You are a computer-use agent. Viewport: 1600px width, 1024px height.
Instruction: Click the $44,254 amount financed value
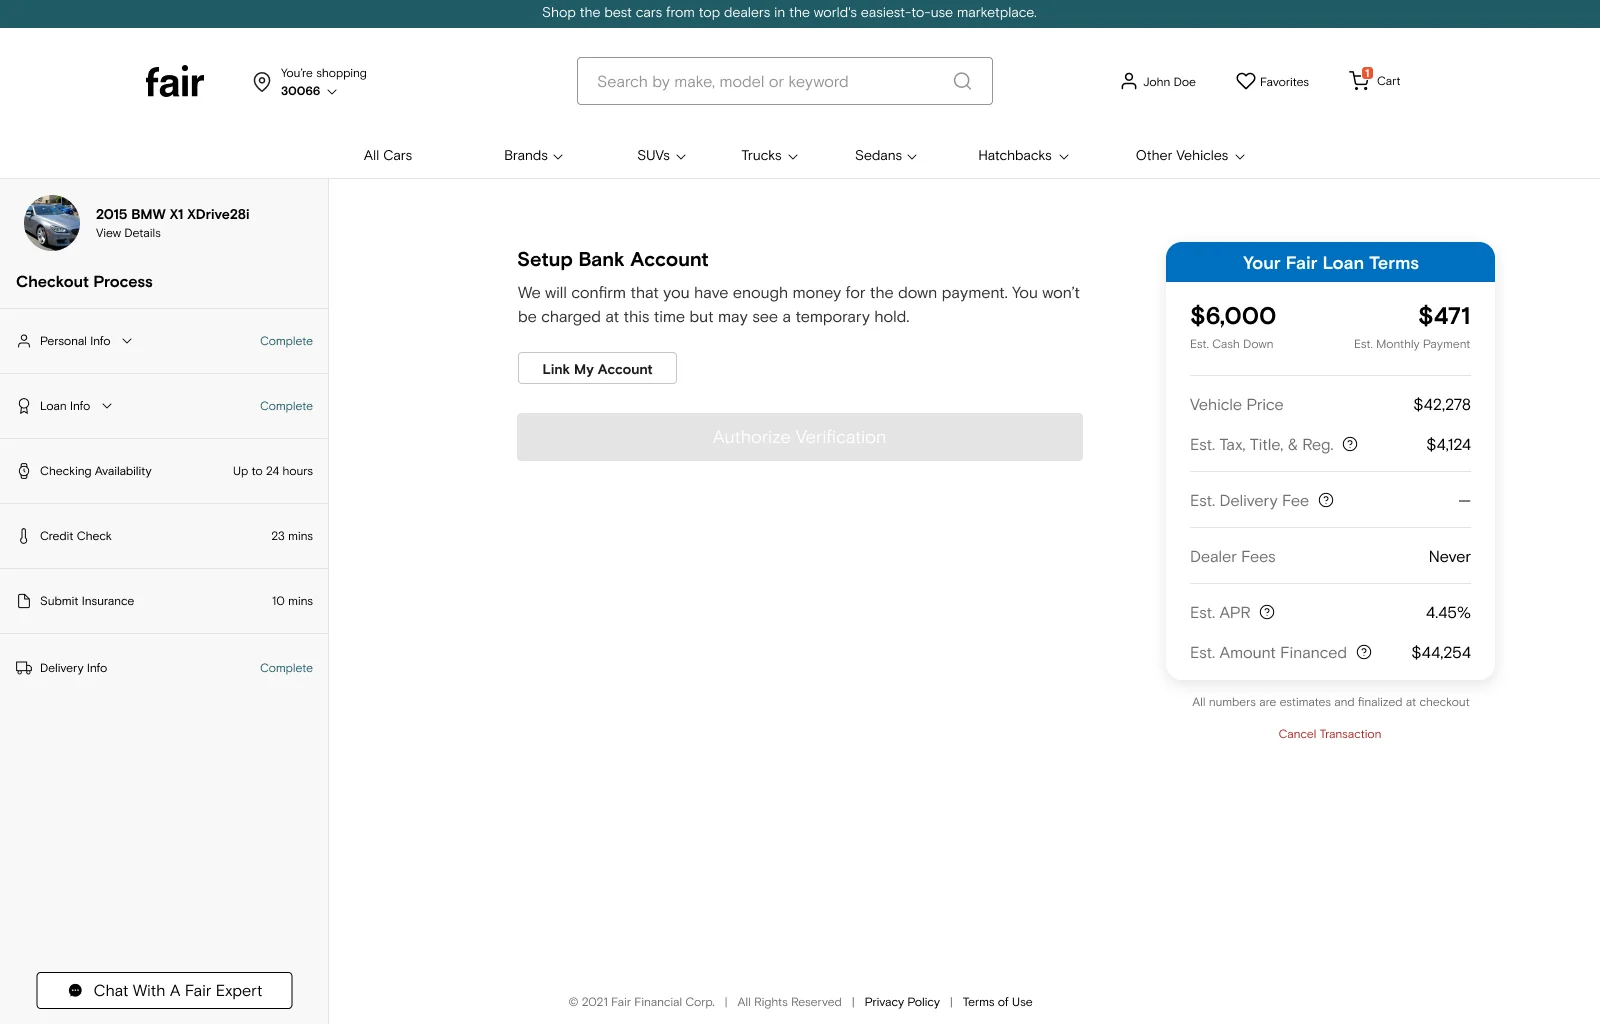click(1441, 653)
